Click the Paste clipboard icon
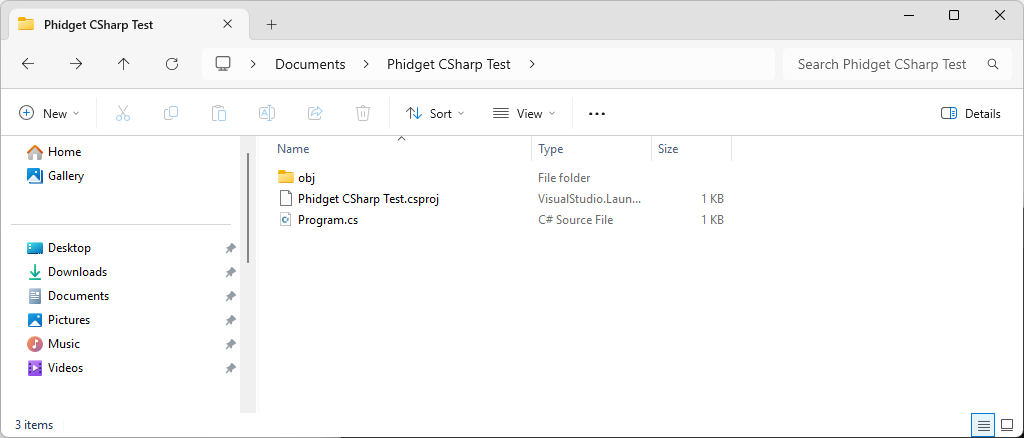 tap(219, 114)
